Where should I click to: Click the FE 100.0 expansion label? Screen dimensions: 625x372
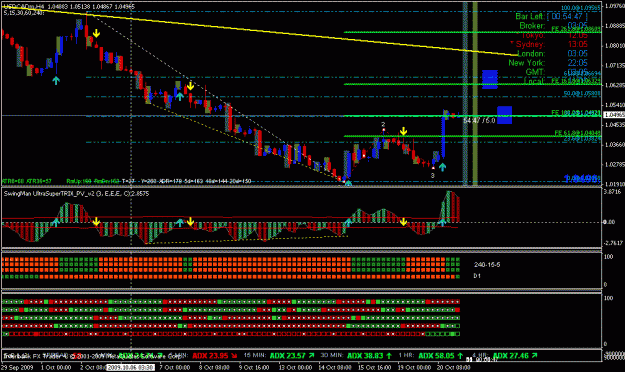(576, 113)
